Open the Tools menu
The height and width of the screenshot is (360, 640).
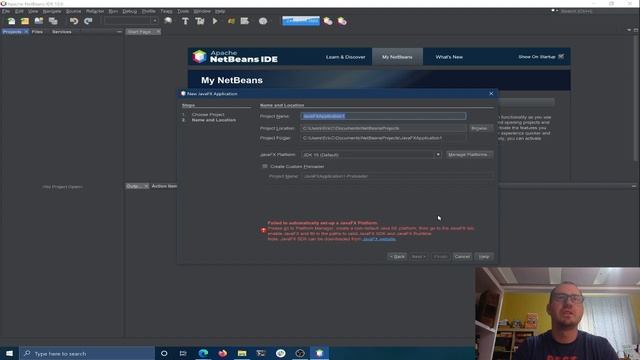coord(183,11)
